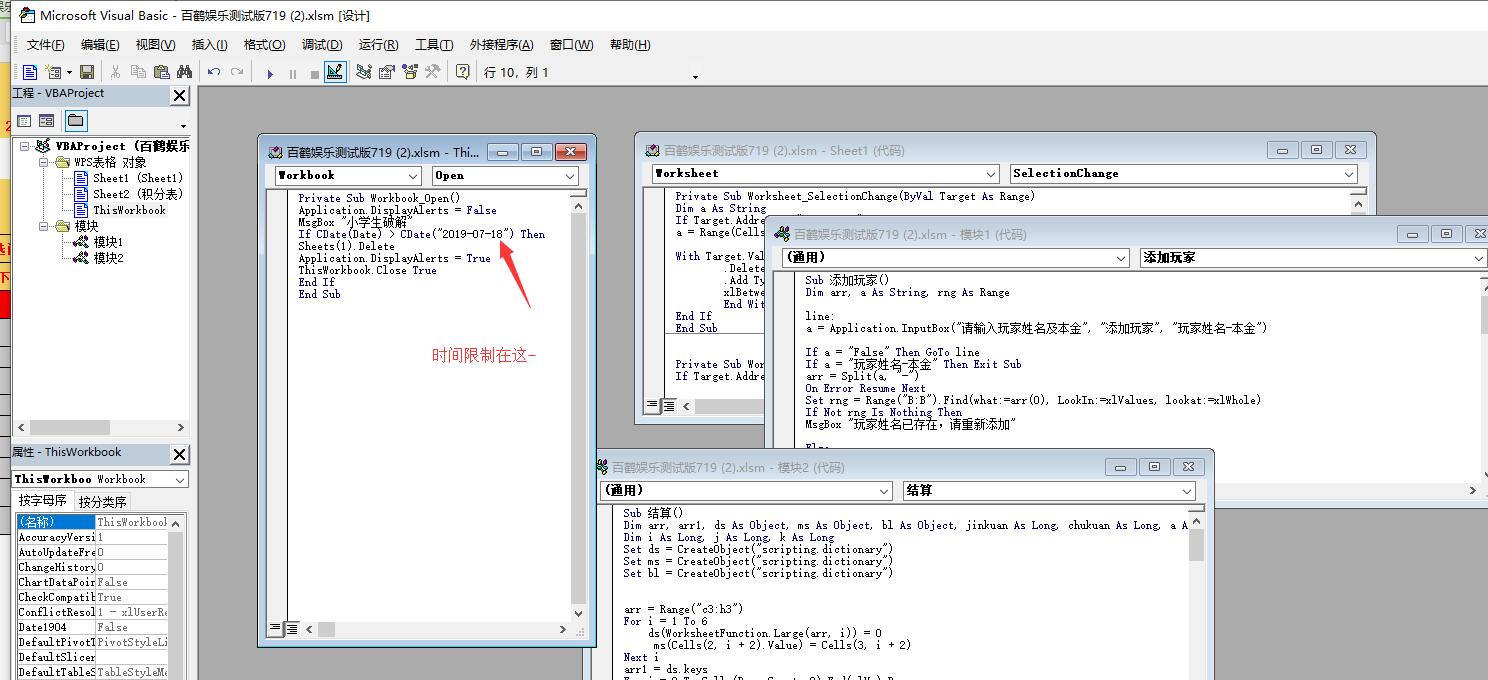Click the Cut scissors toolbar icon

click(115, 72)
